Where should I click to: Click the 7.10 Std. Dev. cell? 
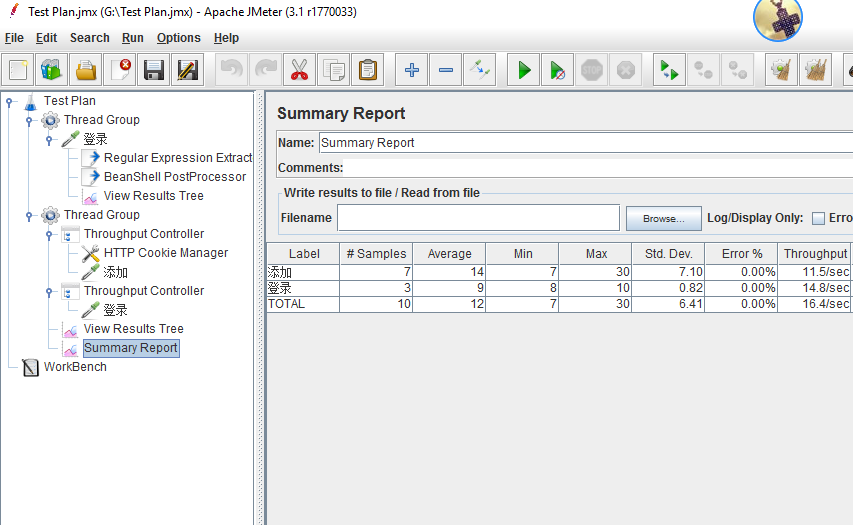669,272
